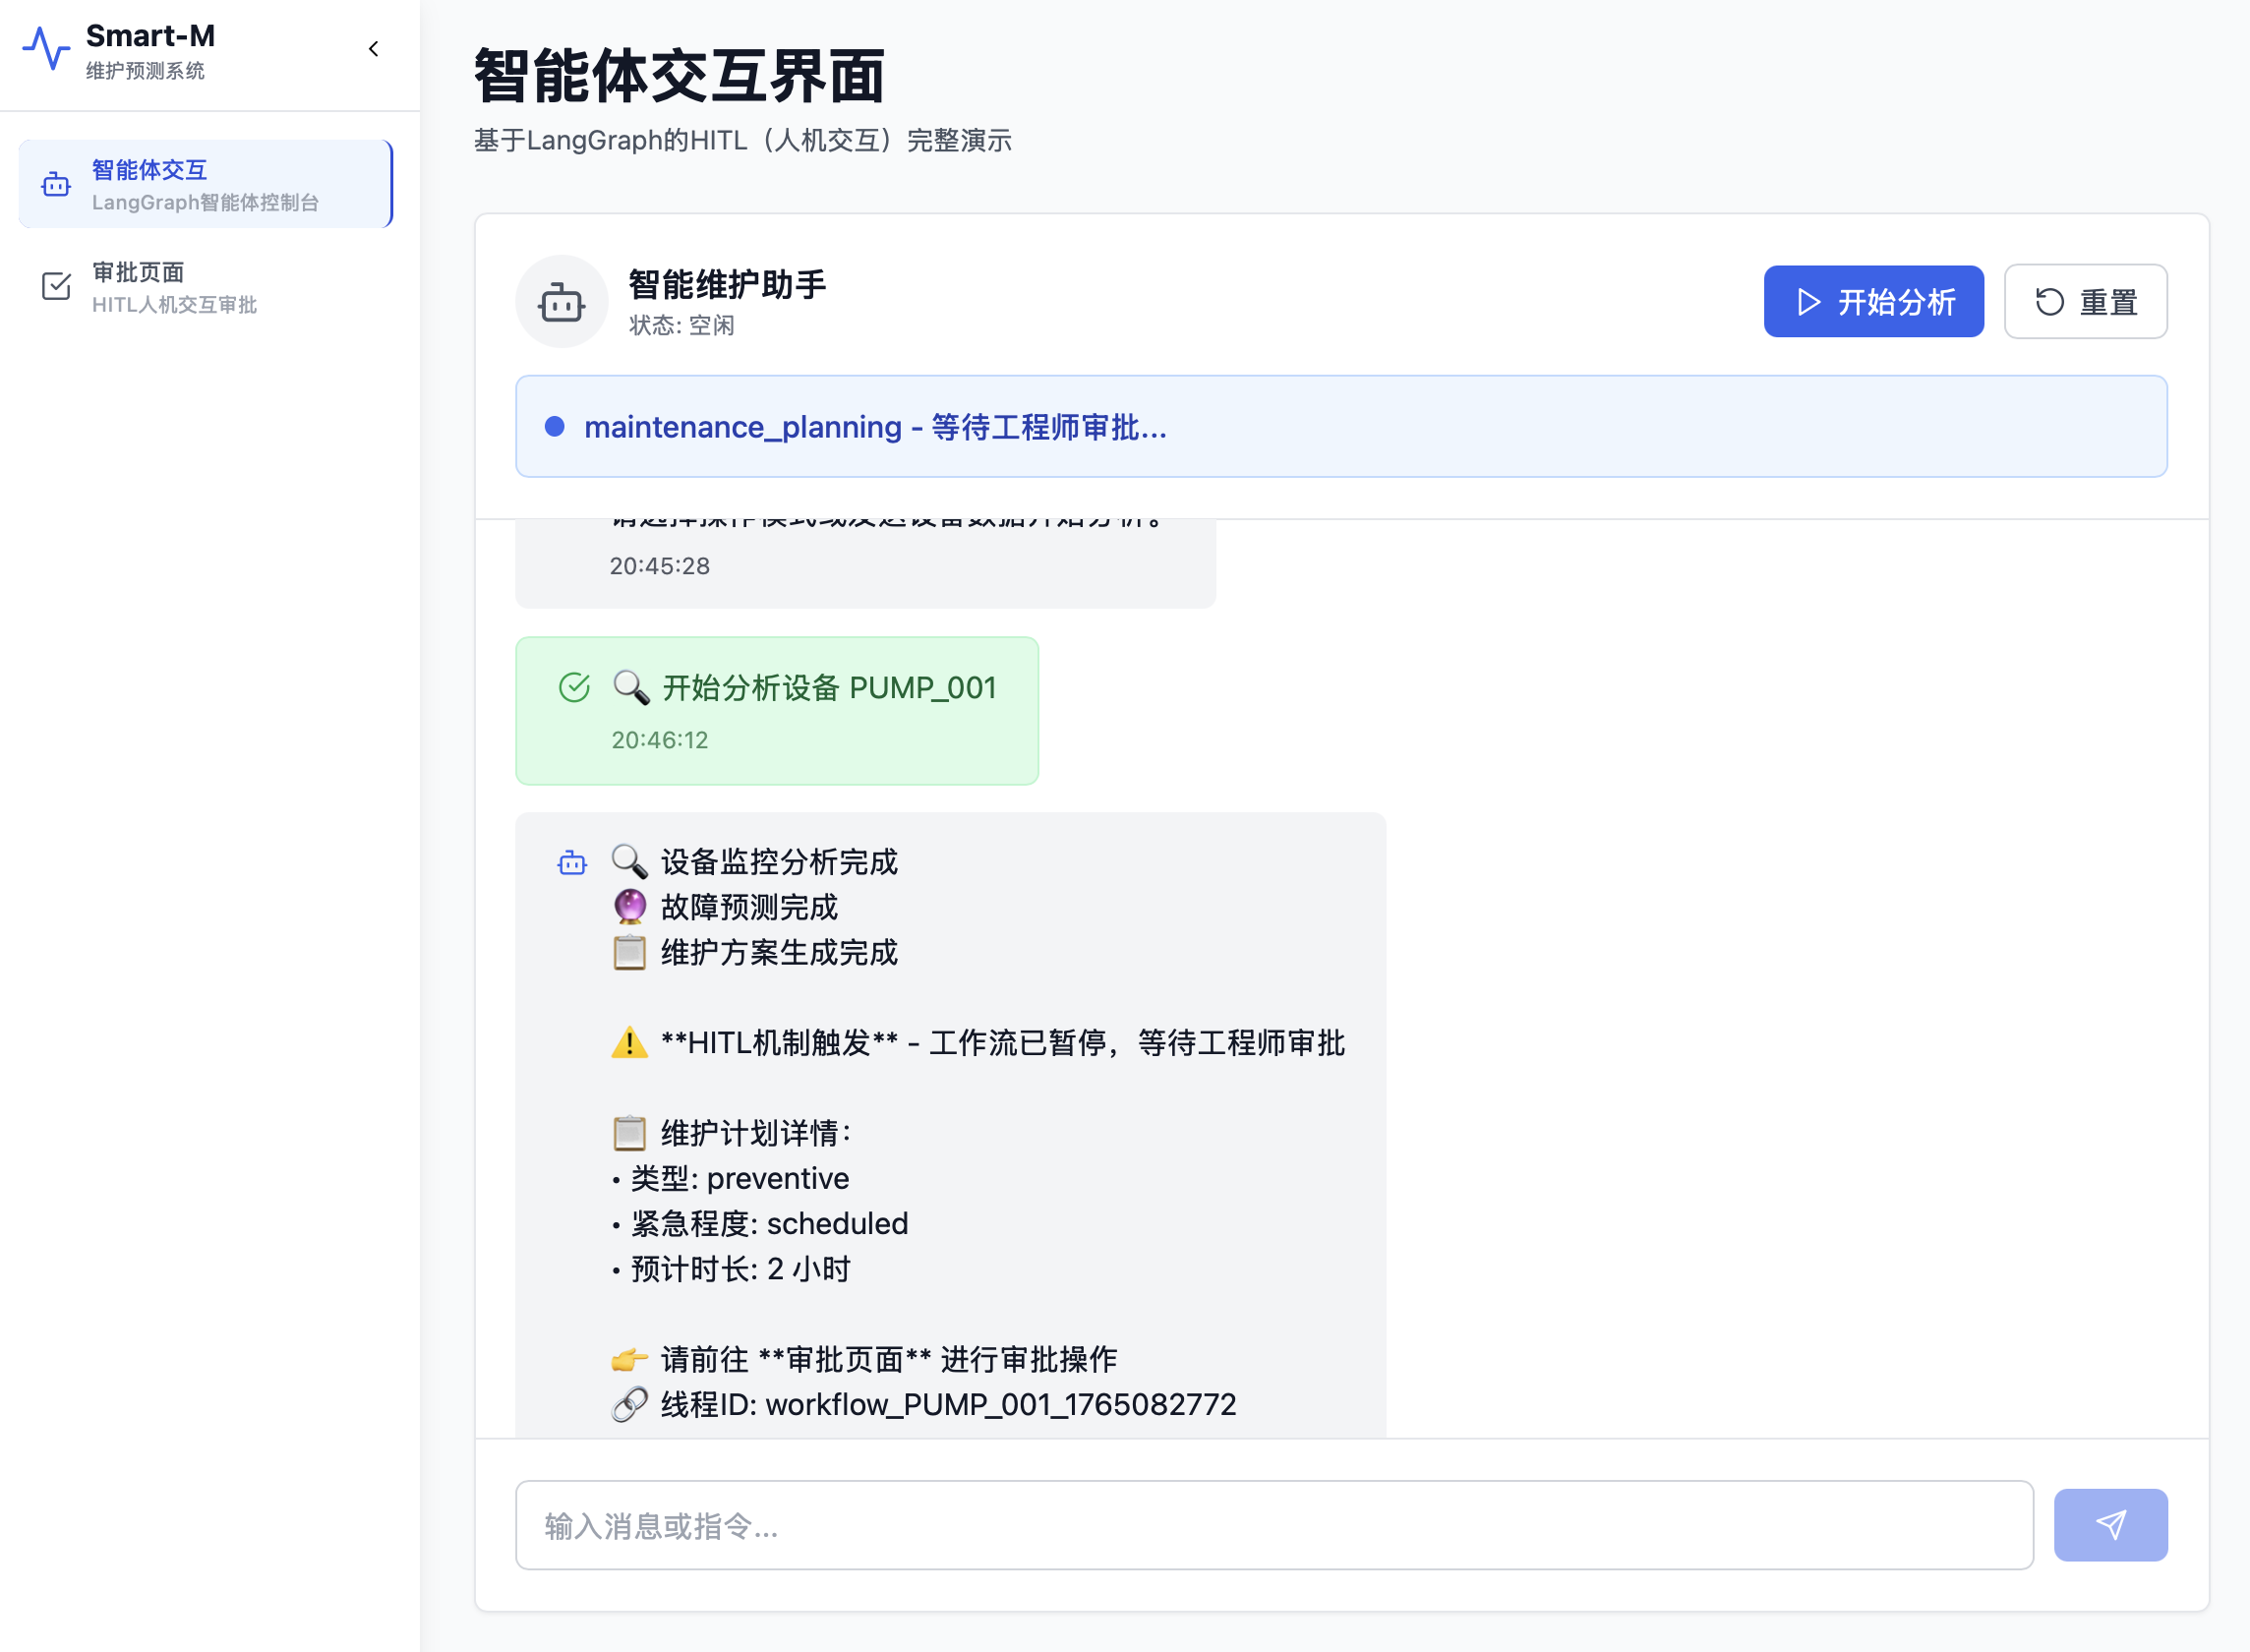Click the Smart-M pulse logo icon

46,49
